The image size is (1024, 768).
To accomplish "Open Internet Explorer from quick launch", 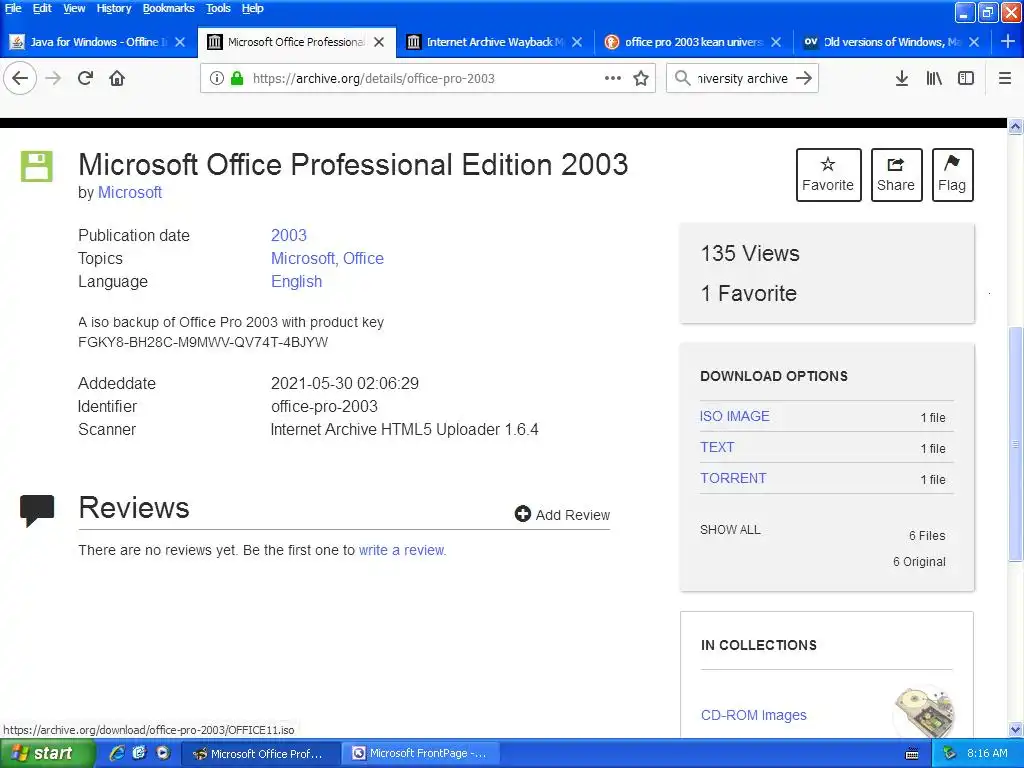I will 117,753.
